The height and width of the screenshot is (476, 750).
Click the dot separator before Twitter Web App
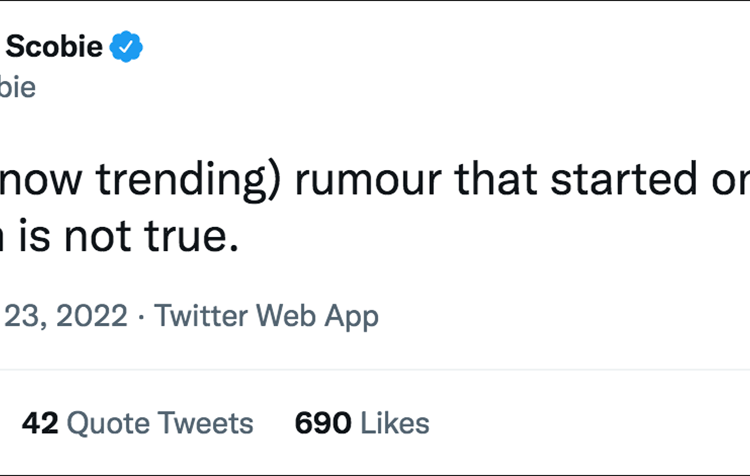tap(141, 317)
